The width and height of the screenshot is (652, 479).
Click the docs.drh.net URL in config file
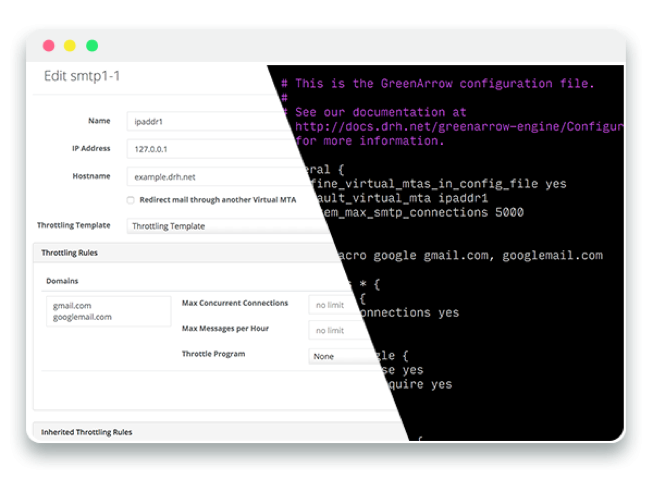(459, 126)
